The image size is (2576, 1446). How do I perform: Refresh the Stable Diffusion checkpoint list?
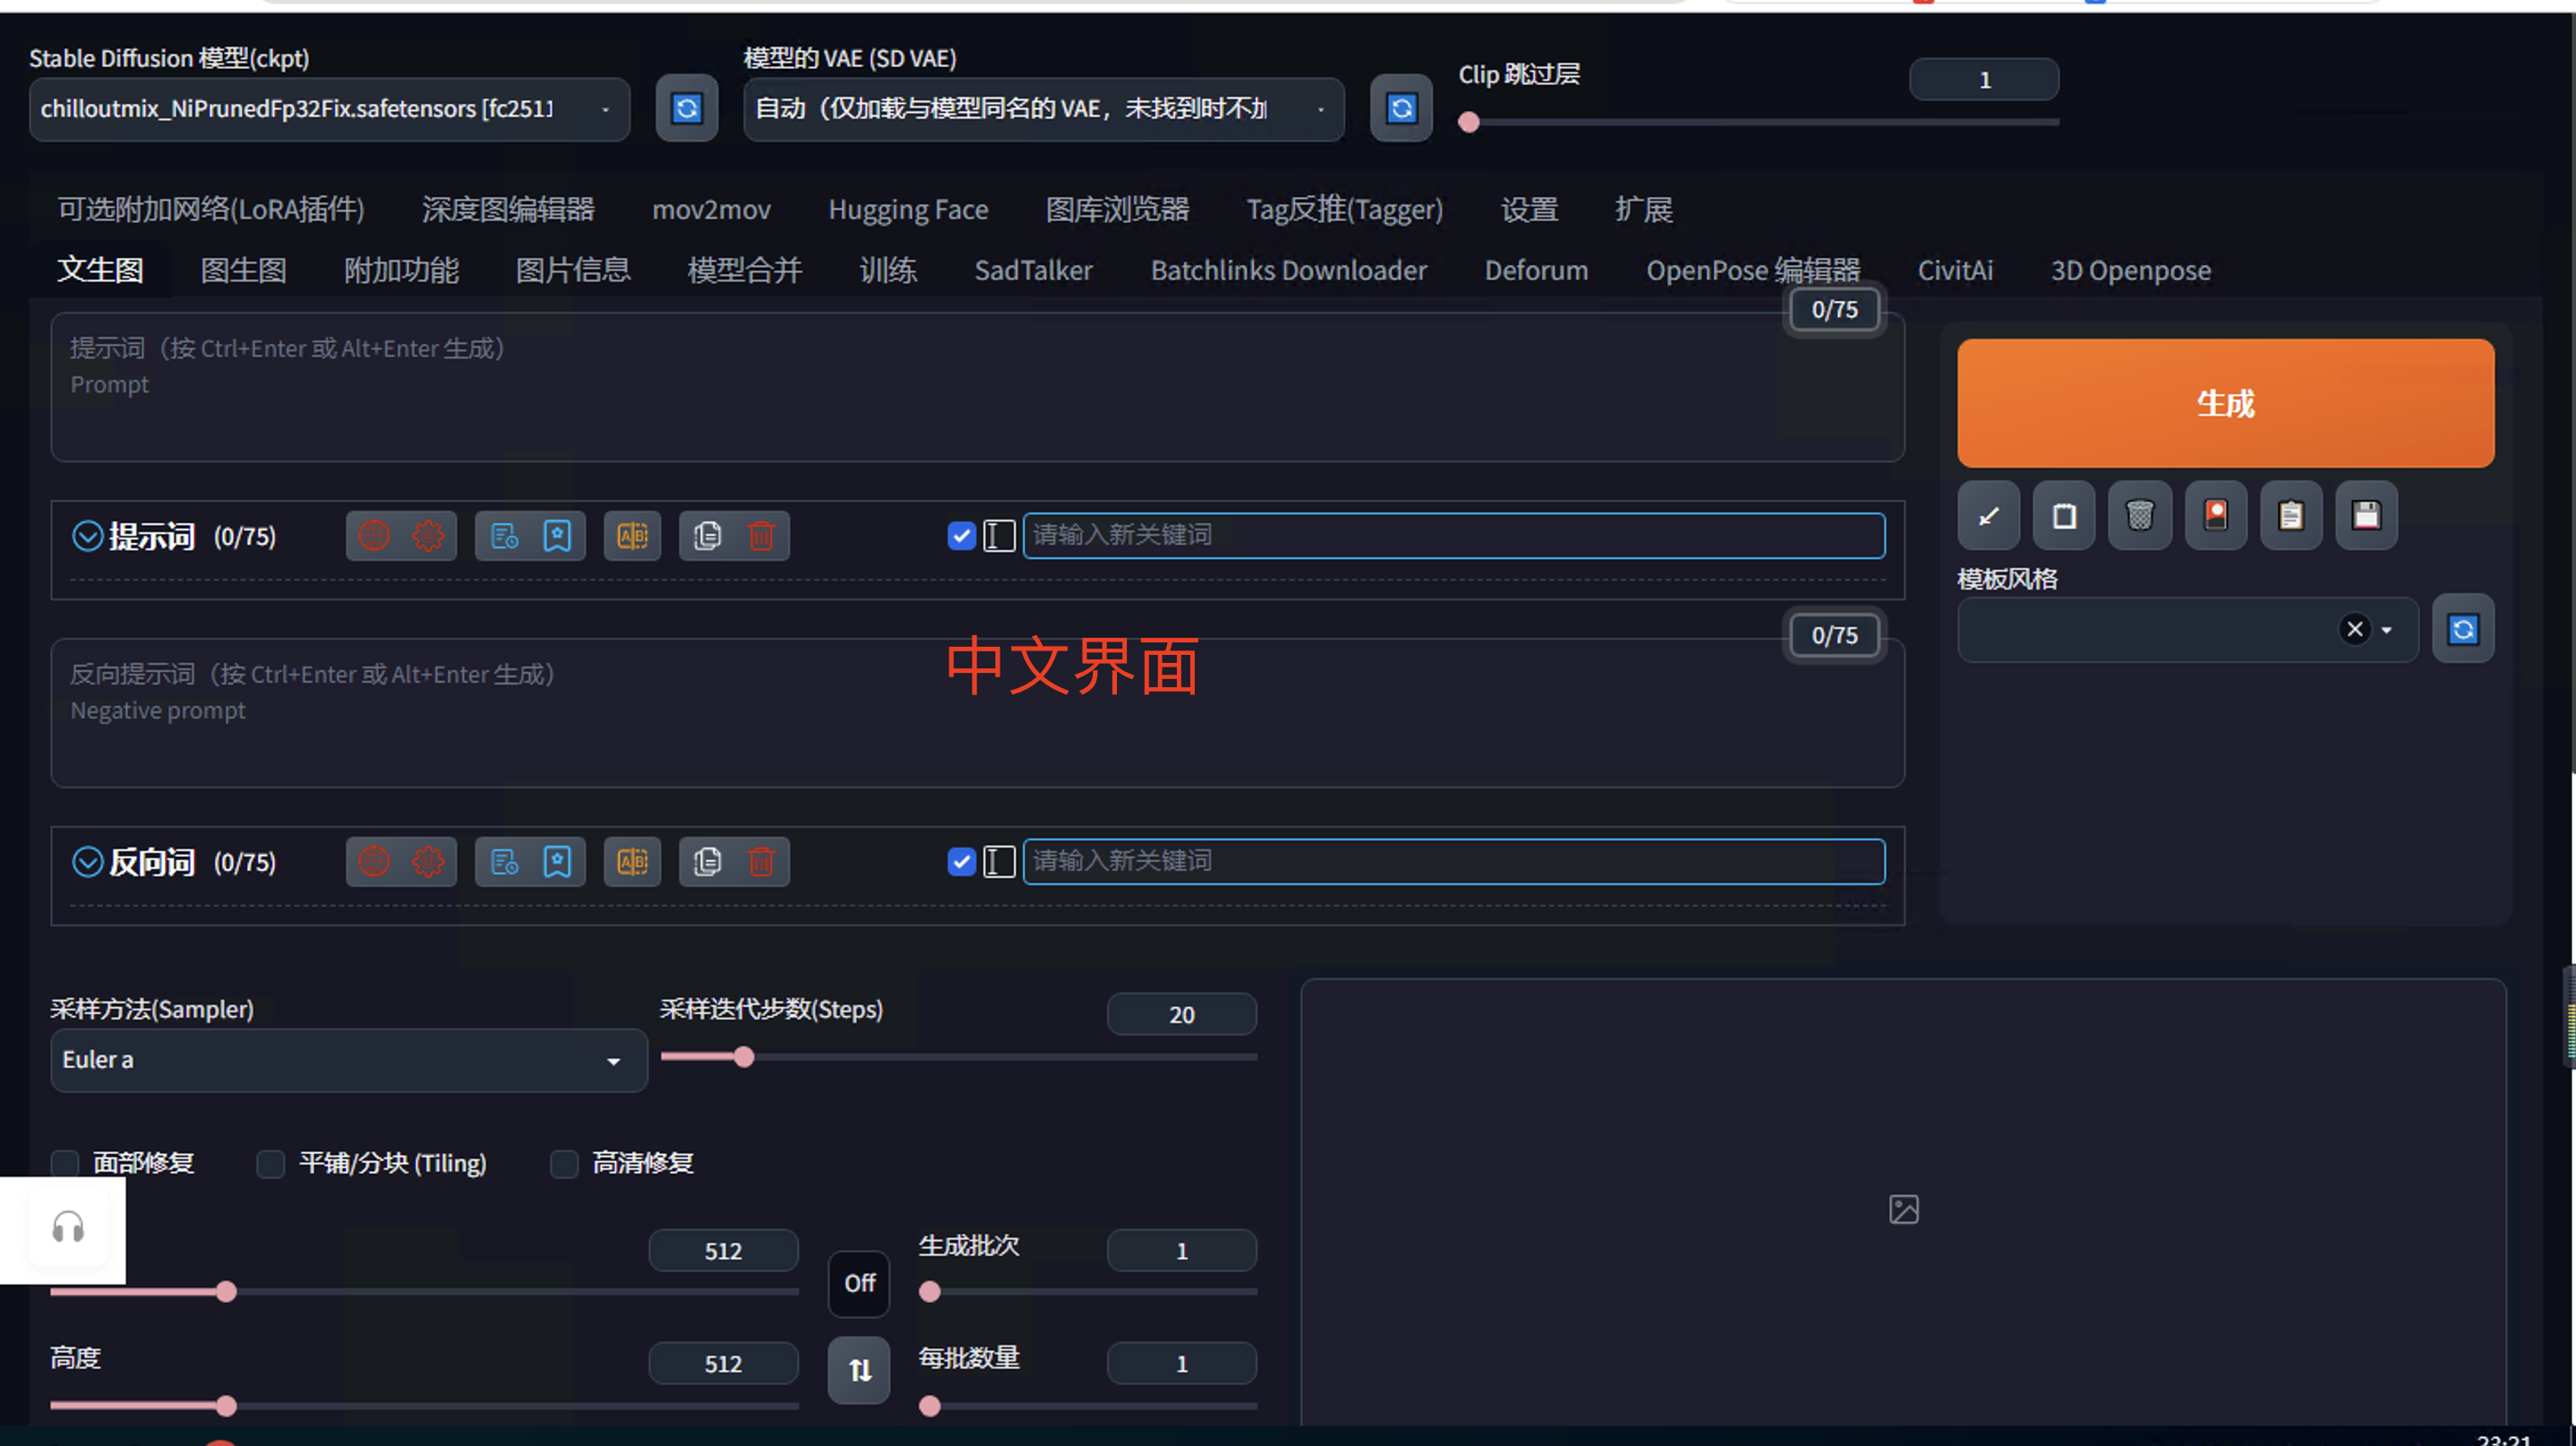tap(686, 108)
